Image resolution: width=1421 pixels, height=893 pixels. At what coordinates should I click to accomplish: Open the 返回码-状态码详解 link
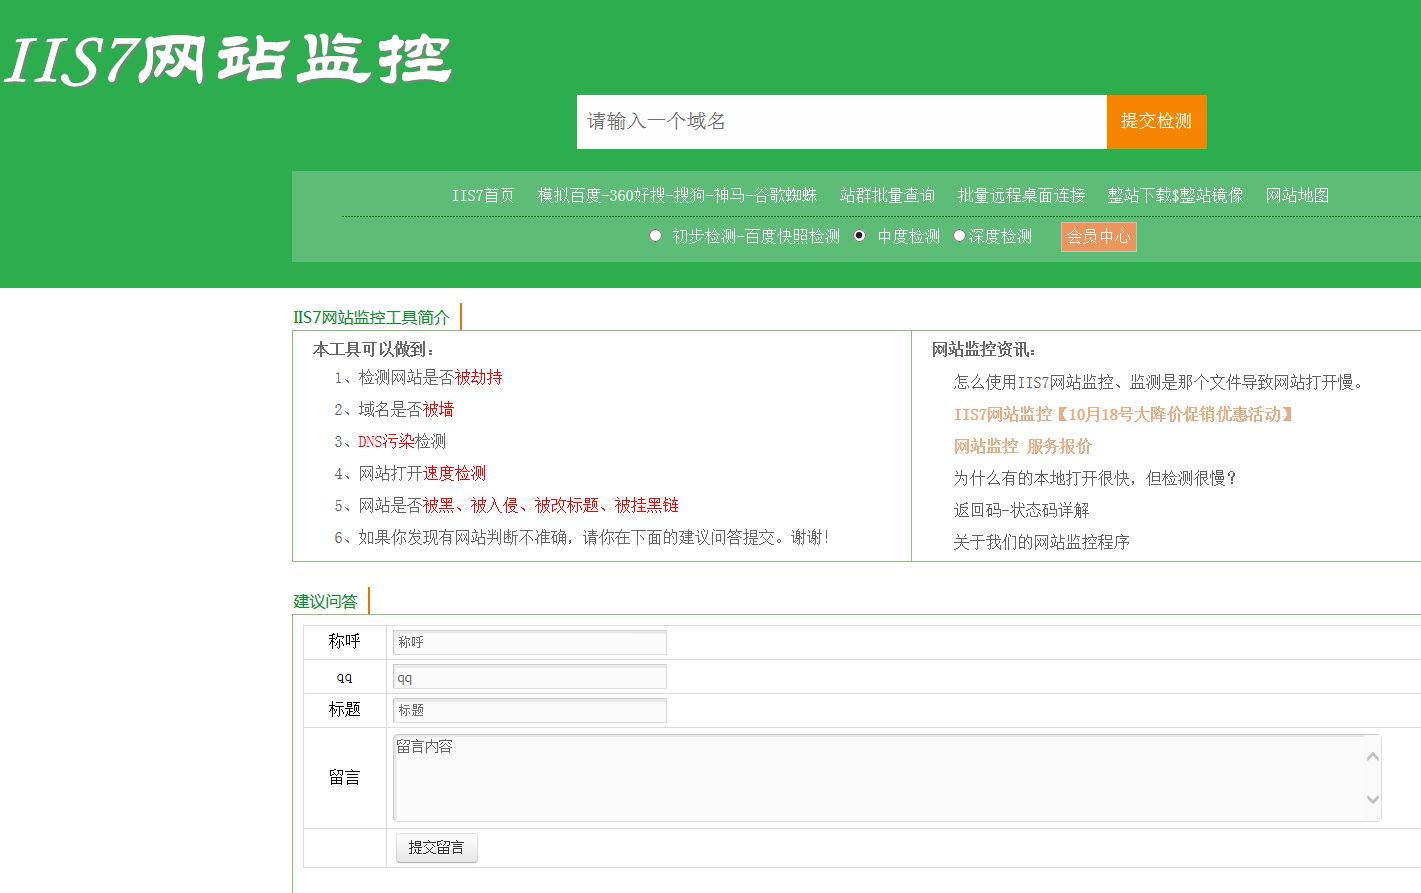1021,510
